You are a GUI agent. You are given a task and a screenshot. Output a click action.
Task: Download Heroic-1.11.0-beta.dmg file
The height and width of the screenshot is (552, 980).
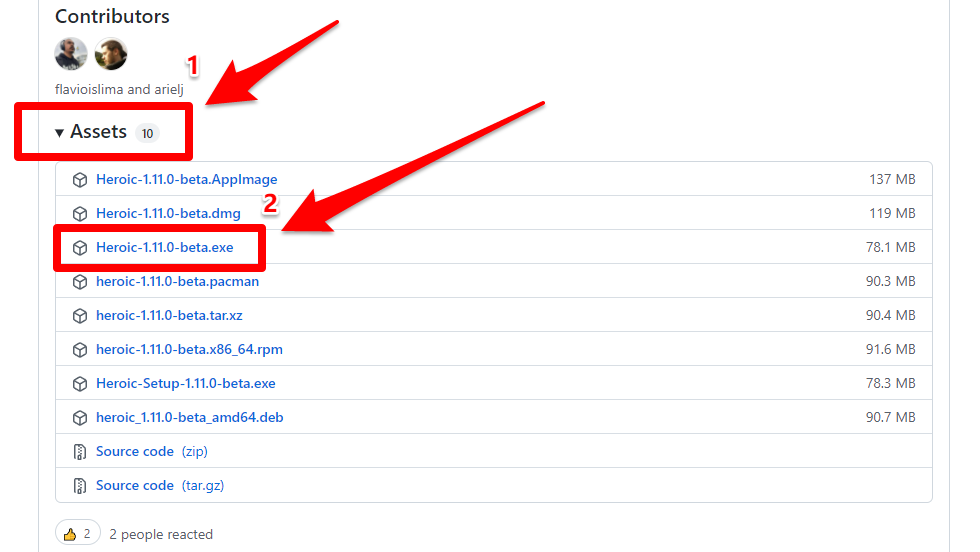[x=168, y=214]
